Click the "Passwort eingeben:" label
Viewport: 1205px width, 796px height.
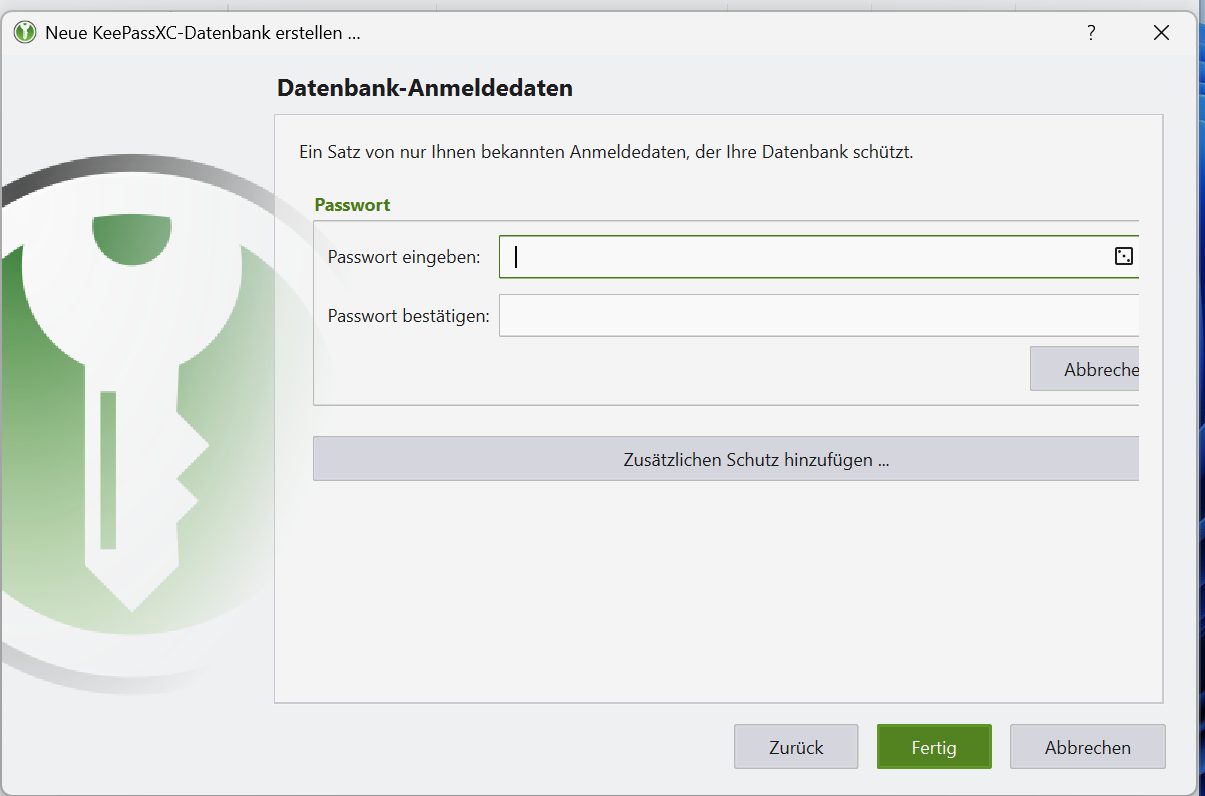pyautogui.click(x=404, y=257)
